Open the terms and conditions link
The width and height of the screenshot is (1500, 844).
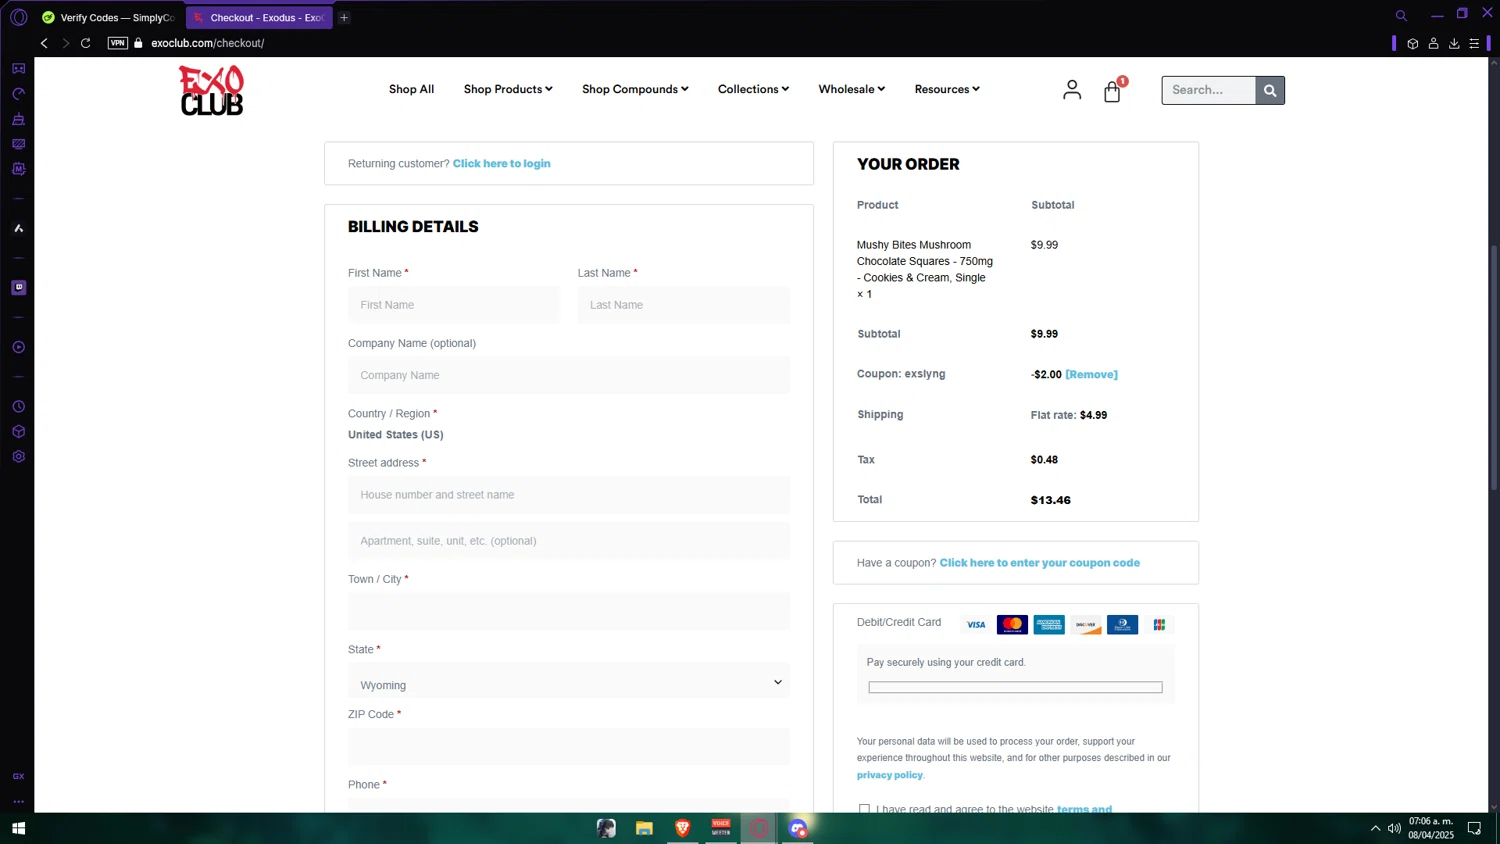pyautogui.click(x=1084, y=809)
